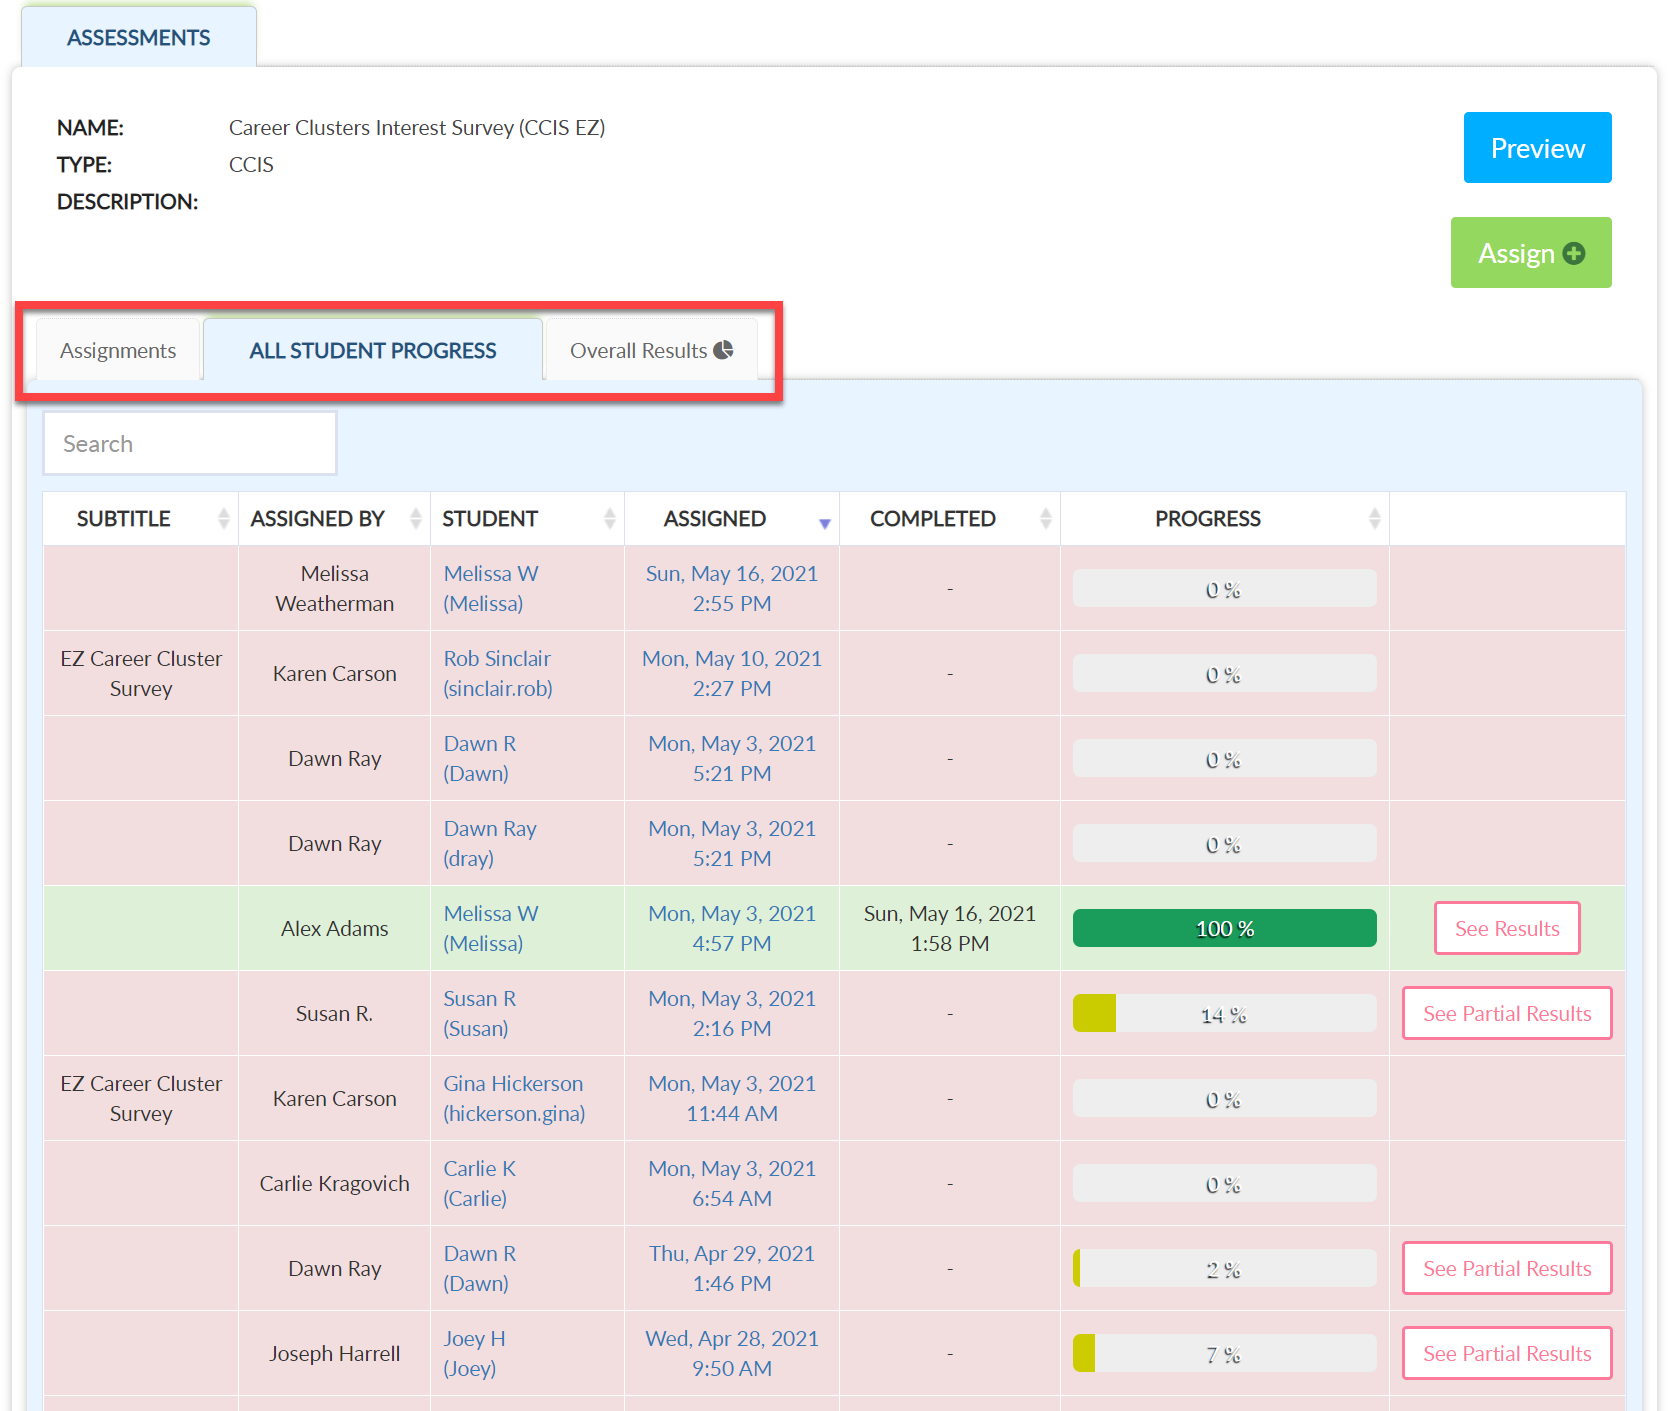Click the Preview button
Viewport: 1673px width, 1411px height.
[1537, 148]
